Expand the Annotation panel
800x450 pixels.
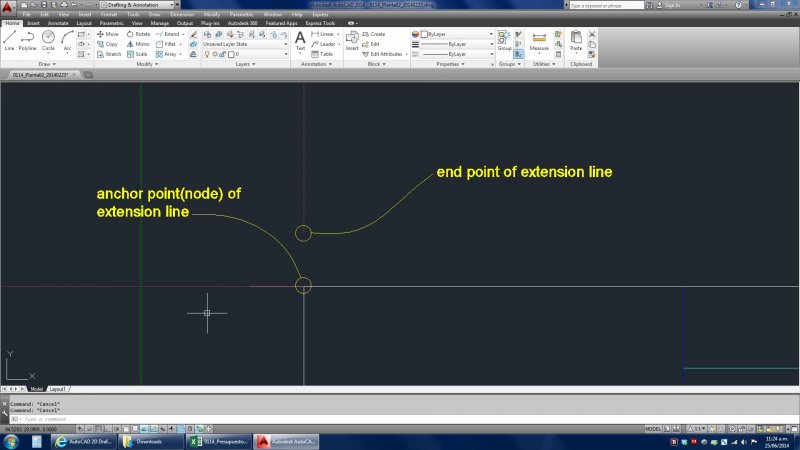click(x=316, y=64)
